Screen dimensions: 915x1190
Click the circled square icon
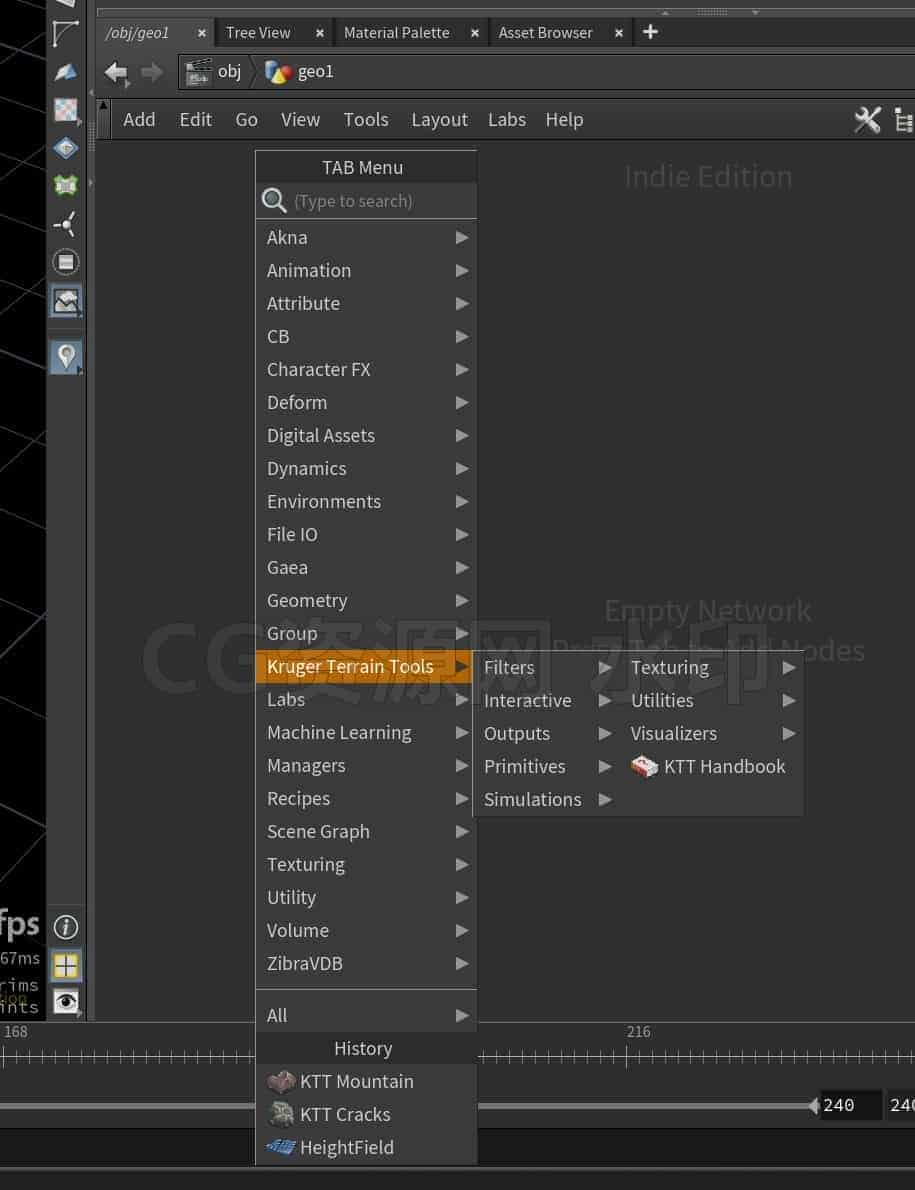66,262
